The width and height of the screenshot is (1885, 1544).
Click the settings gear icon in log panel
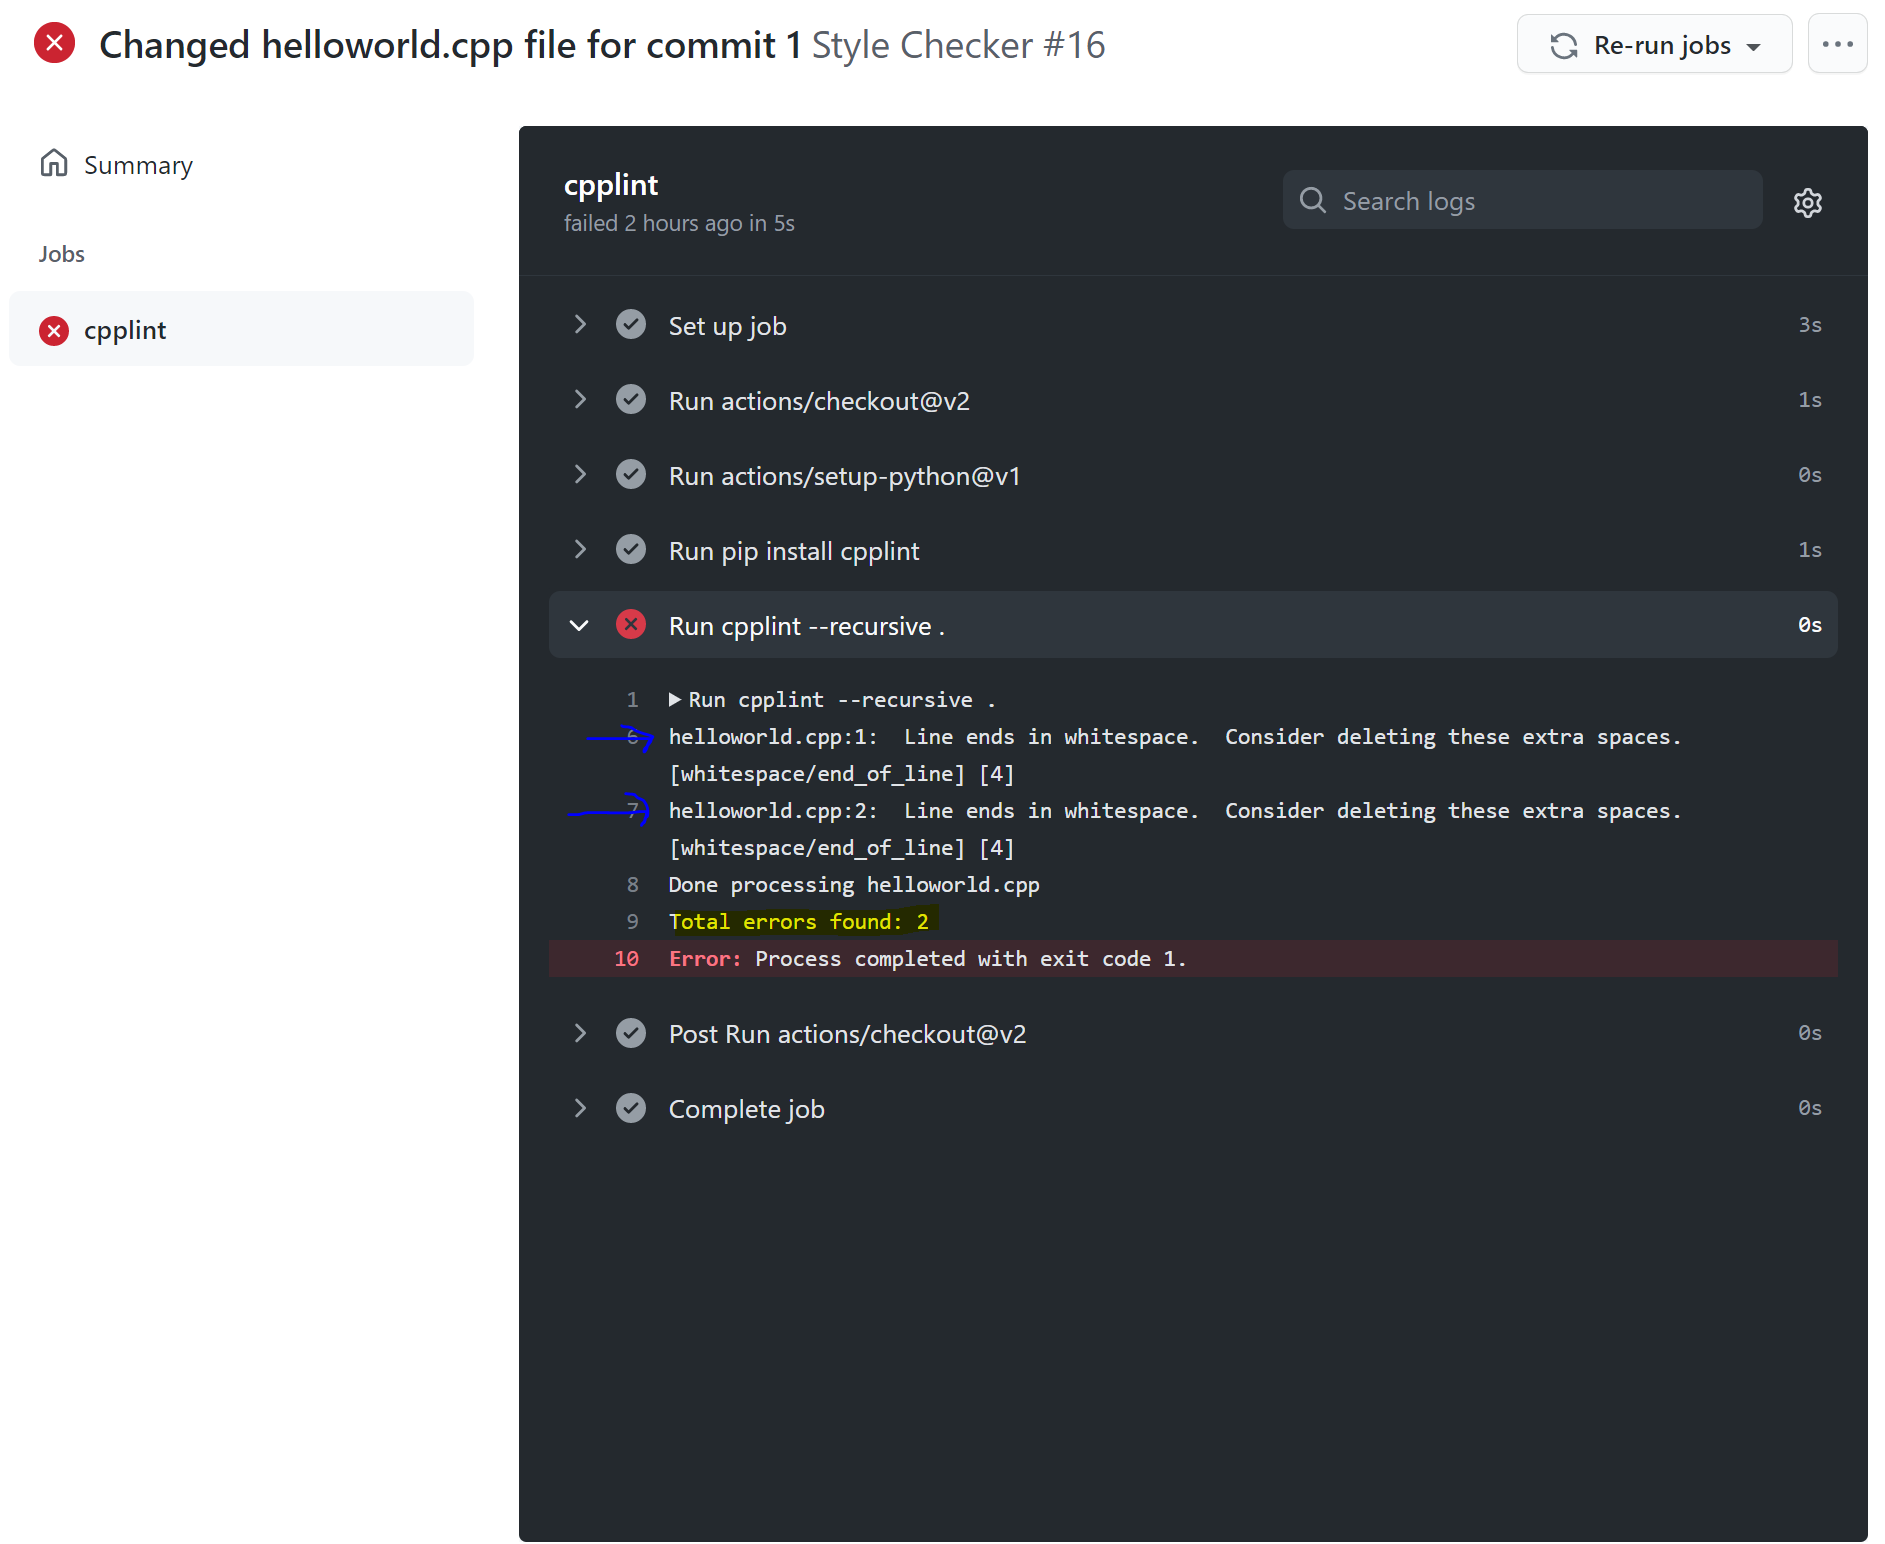[x=1808, y=202]
